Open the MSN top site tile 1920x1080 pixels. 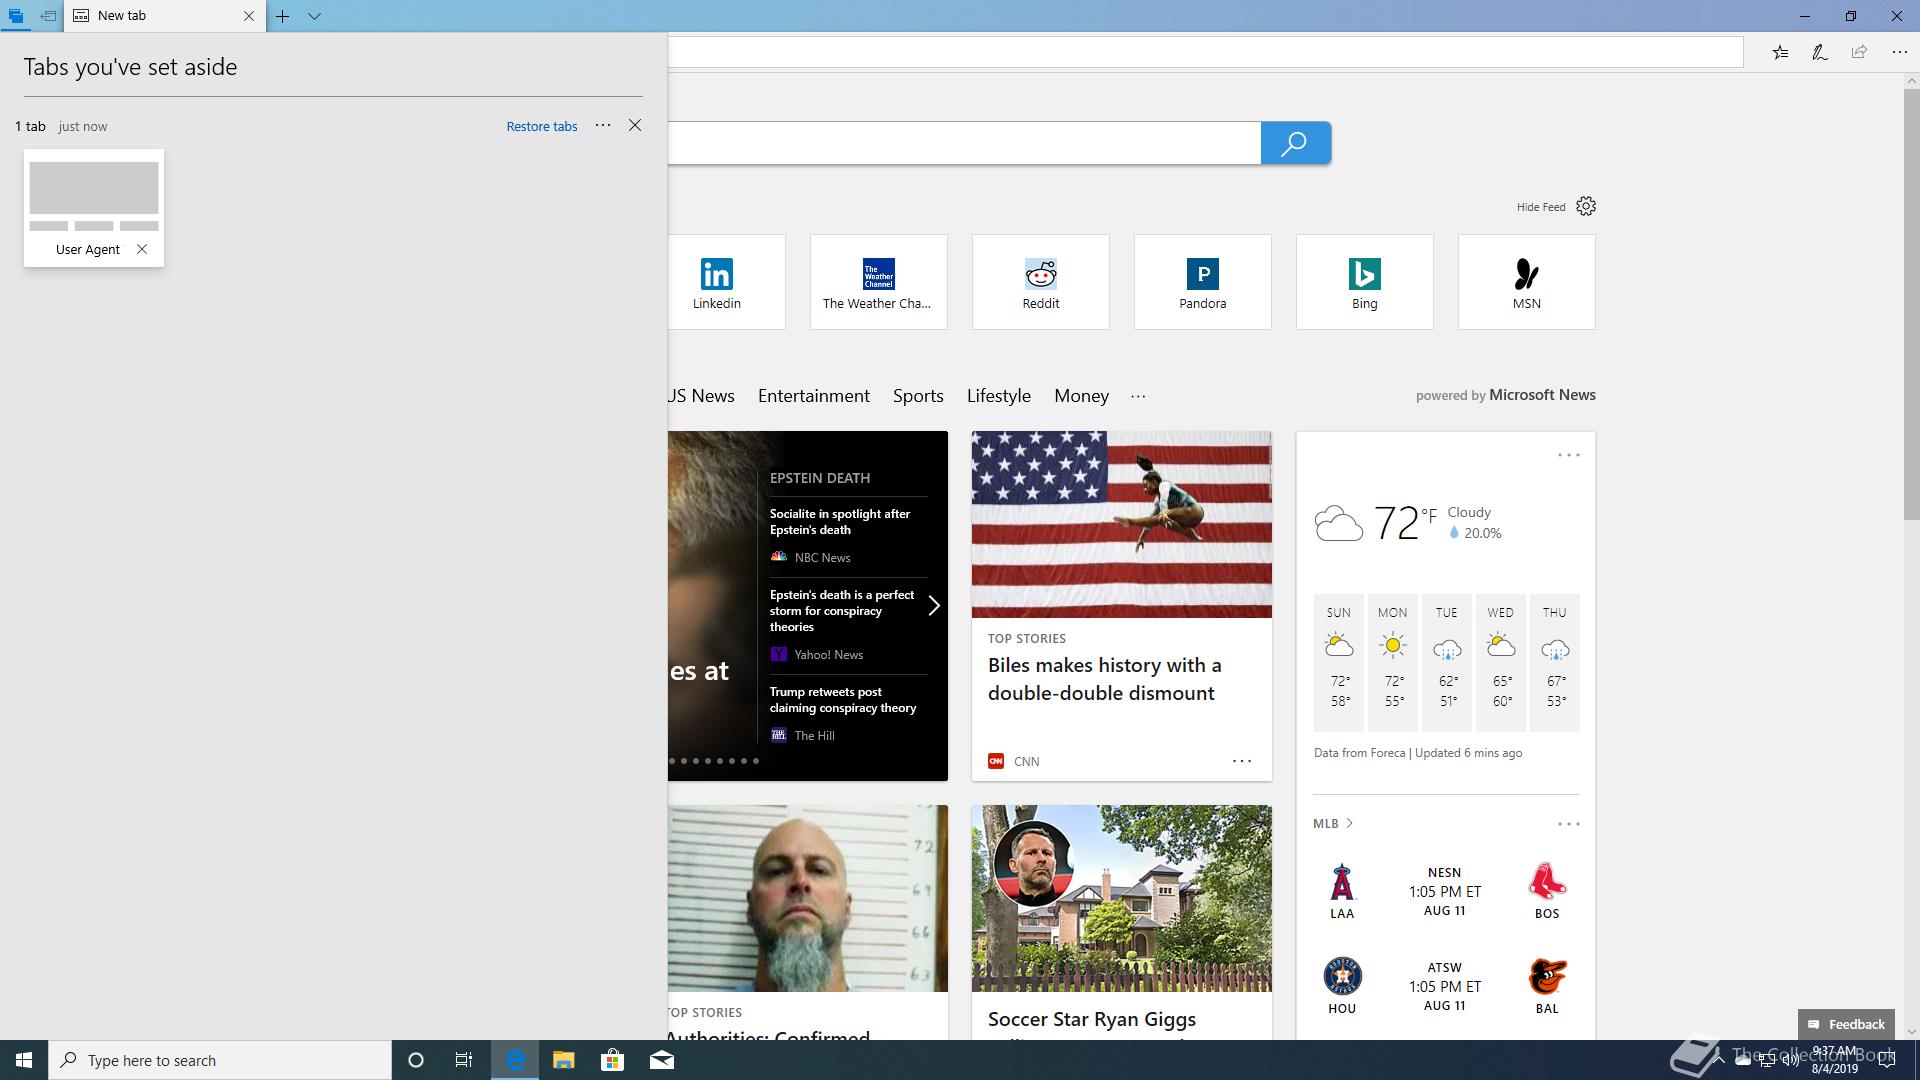coord(1527,282)
